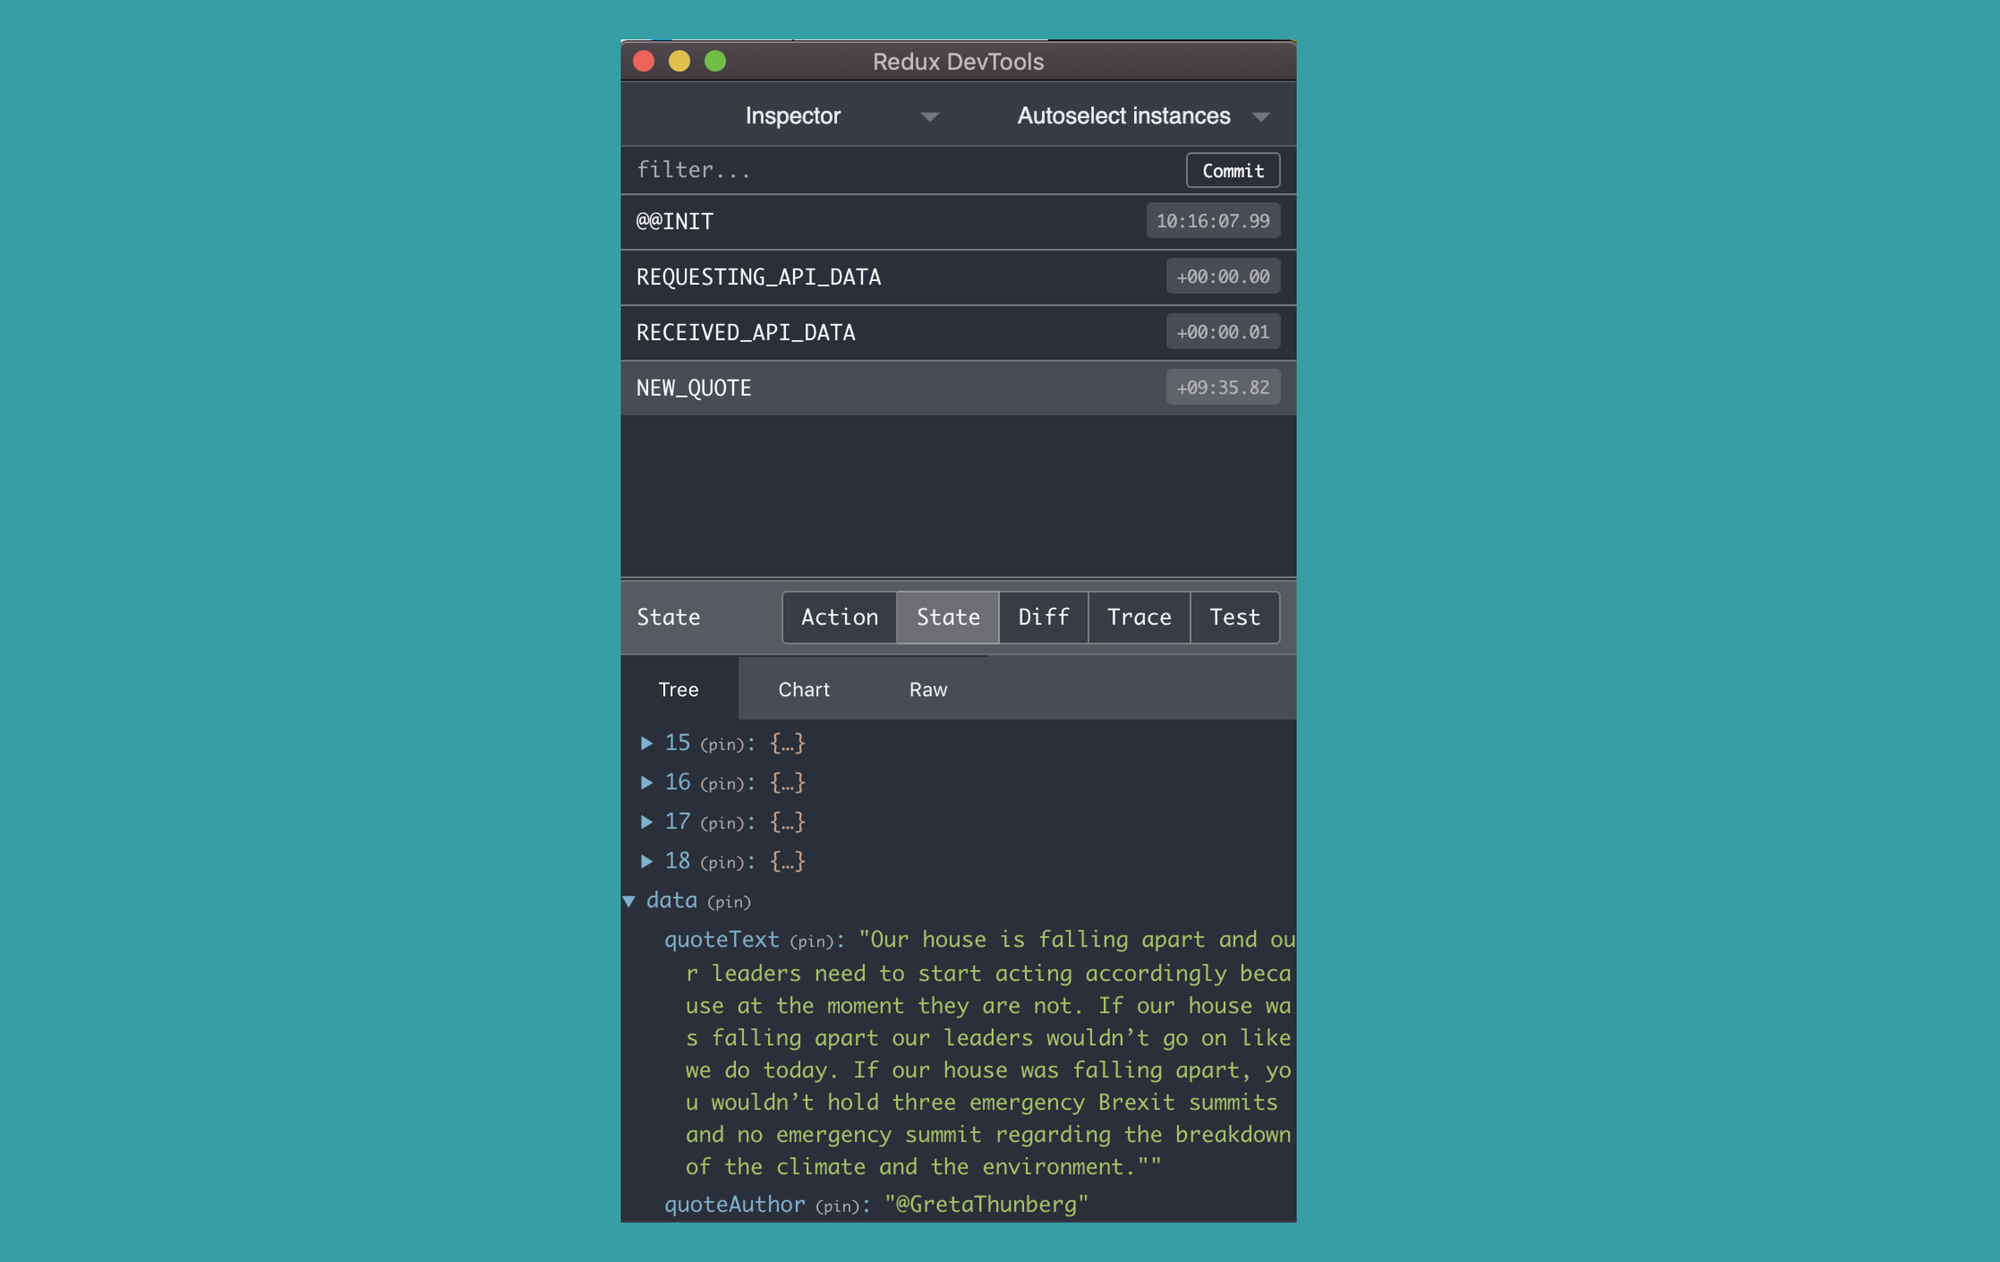
Task: Expand tree node 15
Action: pos(646,743)
